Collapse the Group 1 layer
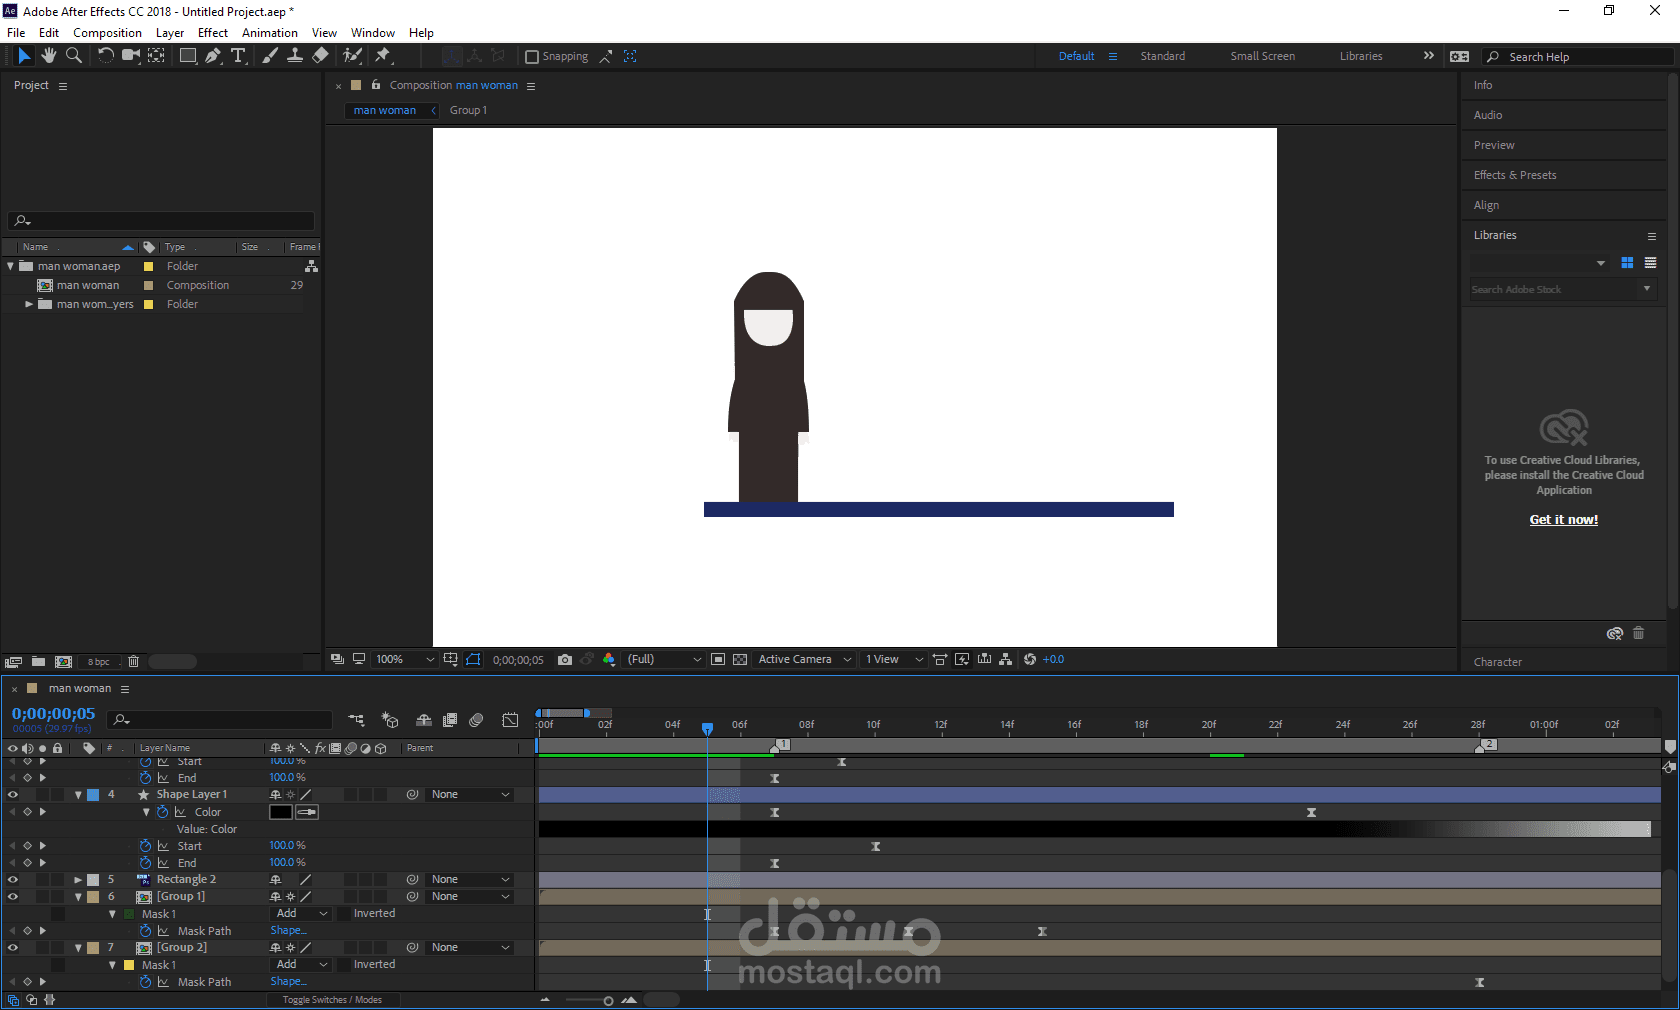Image resolution: width=1680 pixels, height=1010 pixels. click(x=78, y=897)
